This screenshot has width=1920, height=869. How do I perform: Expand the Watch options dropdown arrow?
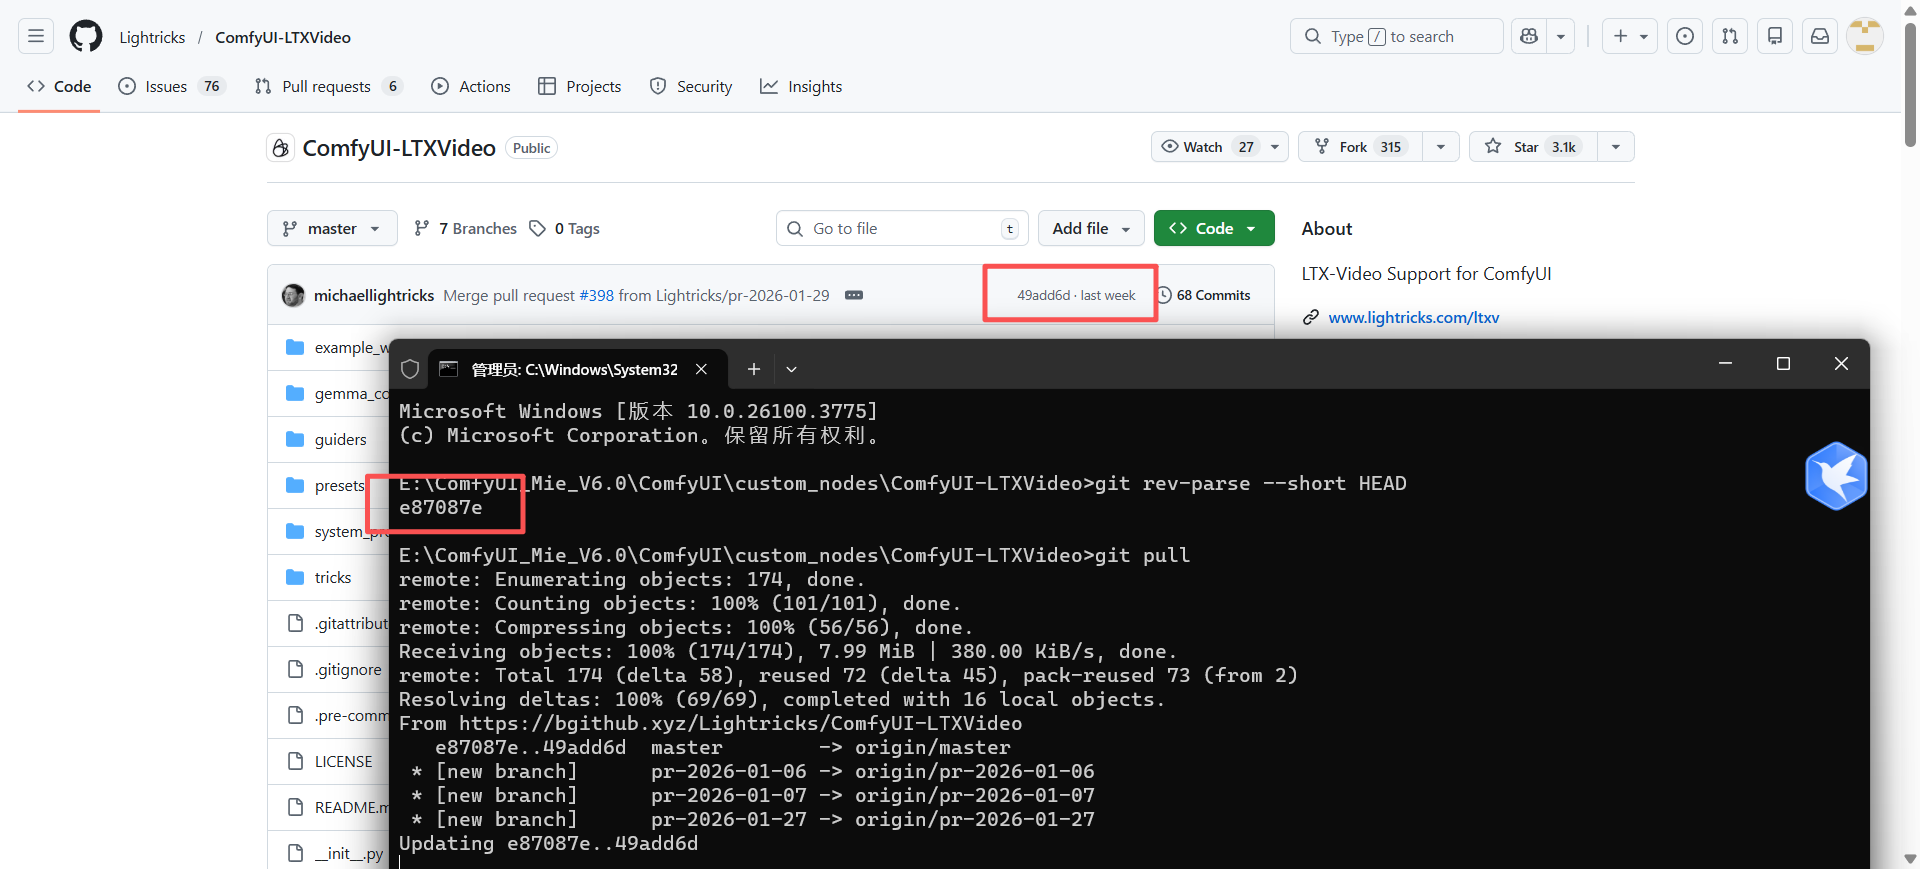pos(1275,147)
